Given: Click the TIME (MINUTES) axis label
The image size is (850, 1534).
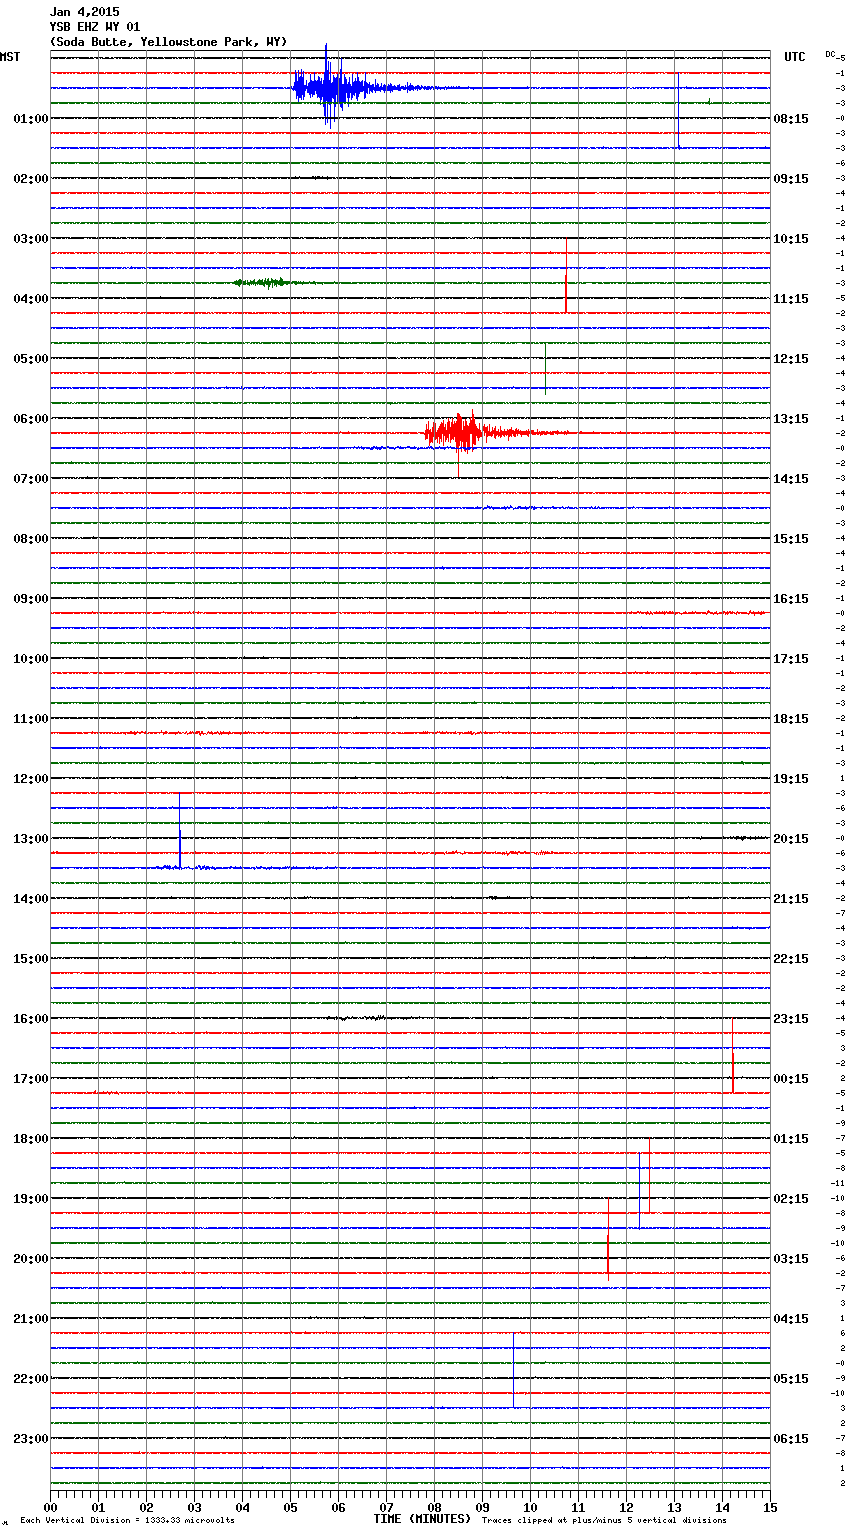Looking at the screenshot, I should [x=422, y=1519].
